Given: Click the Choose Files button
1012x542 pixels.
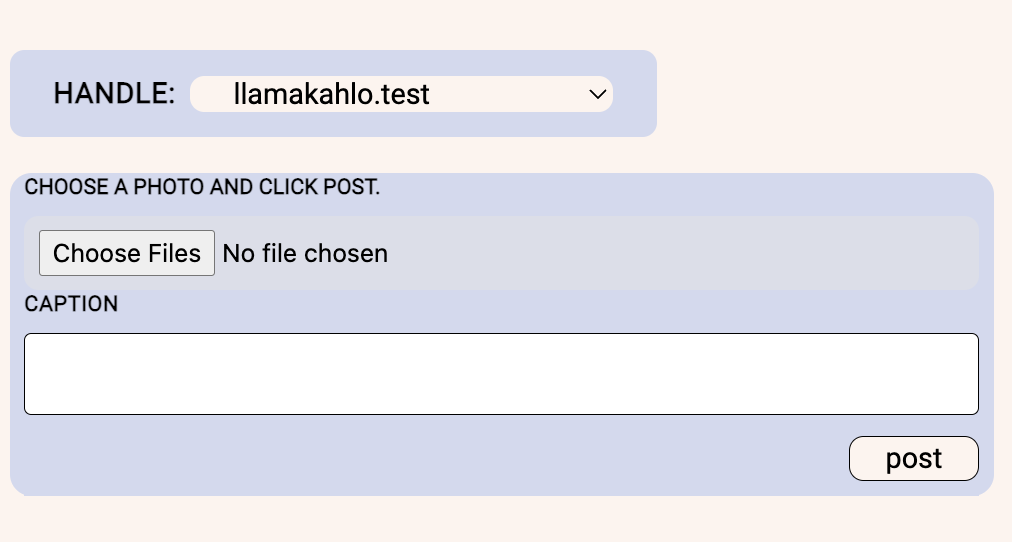Looking at the screenshot, I should coord(127,253).
